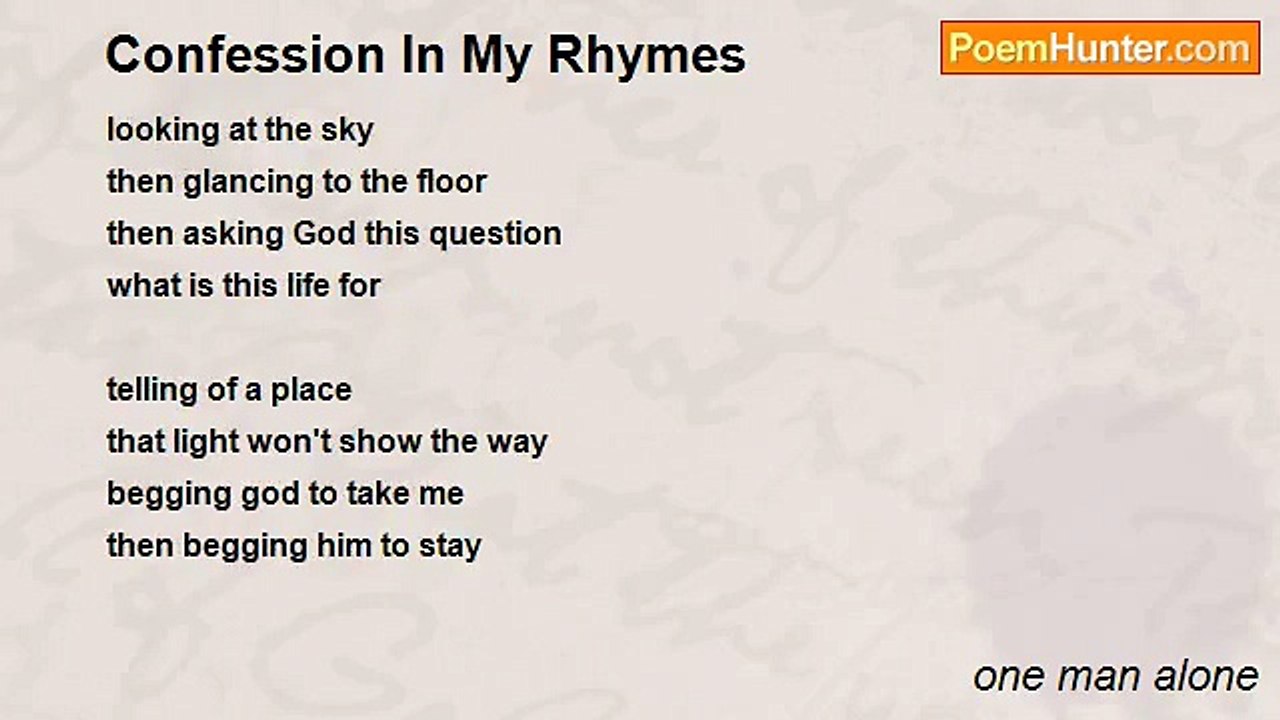Click the line that light won't show the way

coord(327,442)
